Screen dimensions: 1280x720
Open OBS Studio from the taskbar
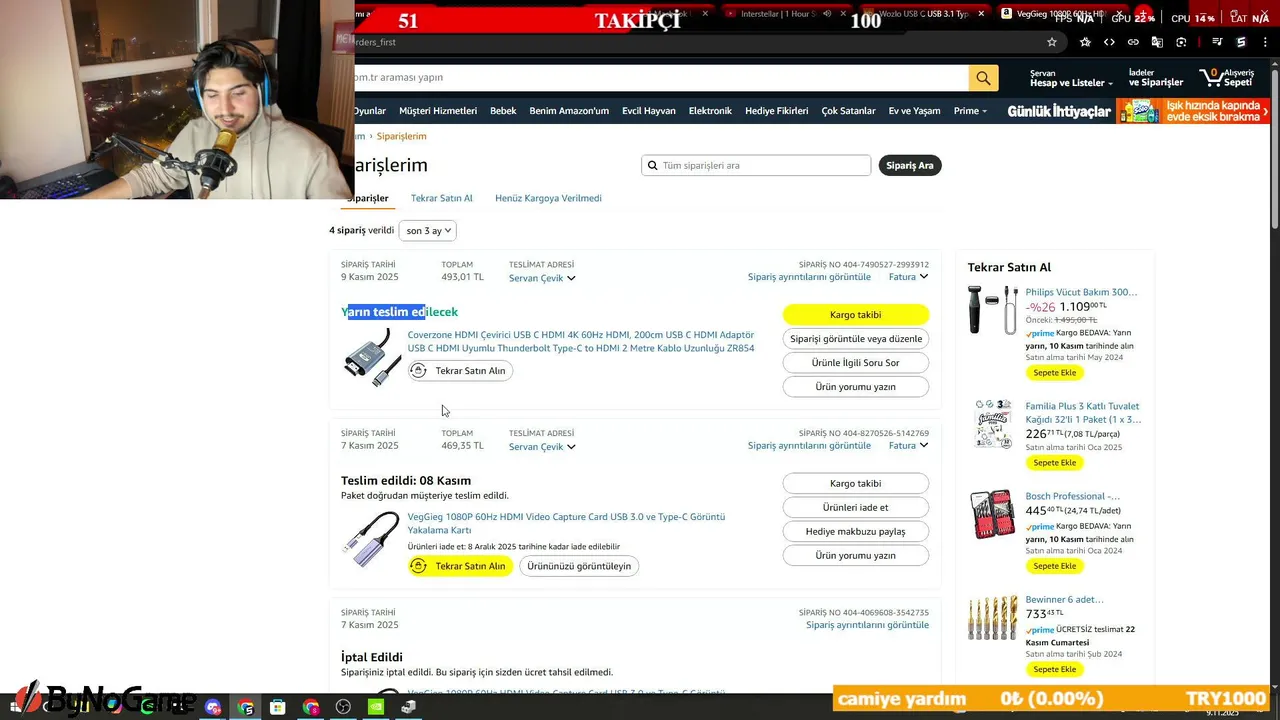(x=344, y=707)
